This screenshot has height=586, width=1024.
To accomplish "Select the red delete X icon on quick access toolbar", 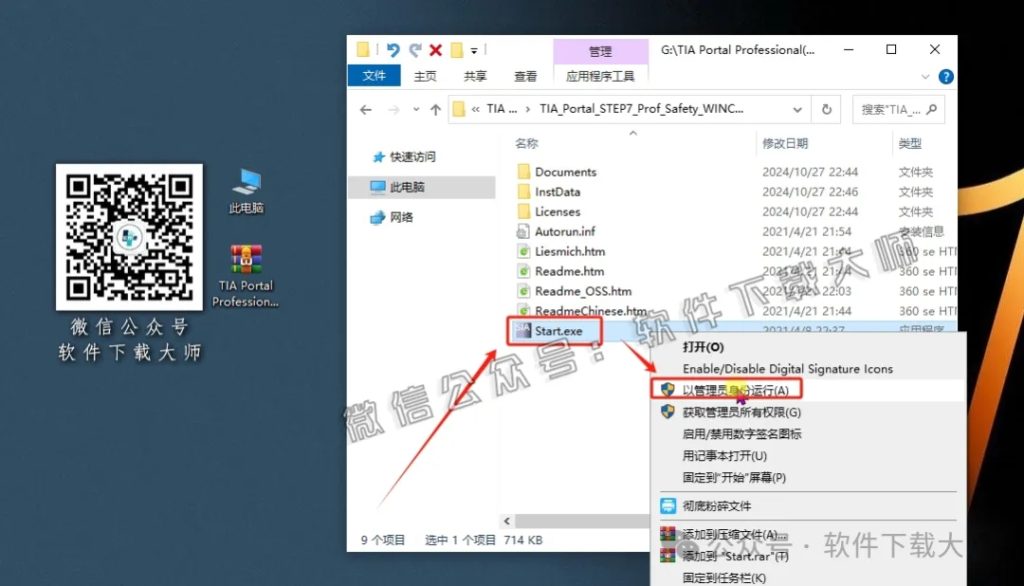I will pyautogui.click(x=434, y=50).
